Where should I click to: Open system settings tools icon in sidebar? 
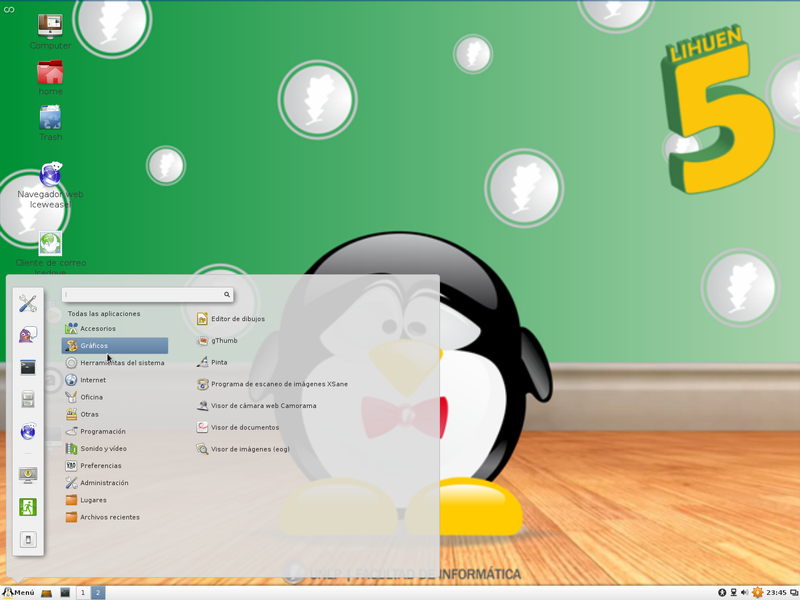[x=28, y=304]
